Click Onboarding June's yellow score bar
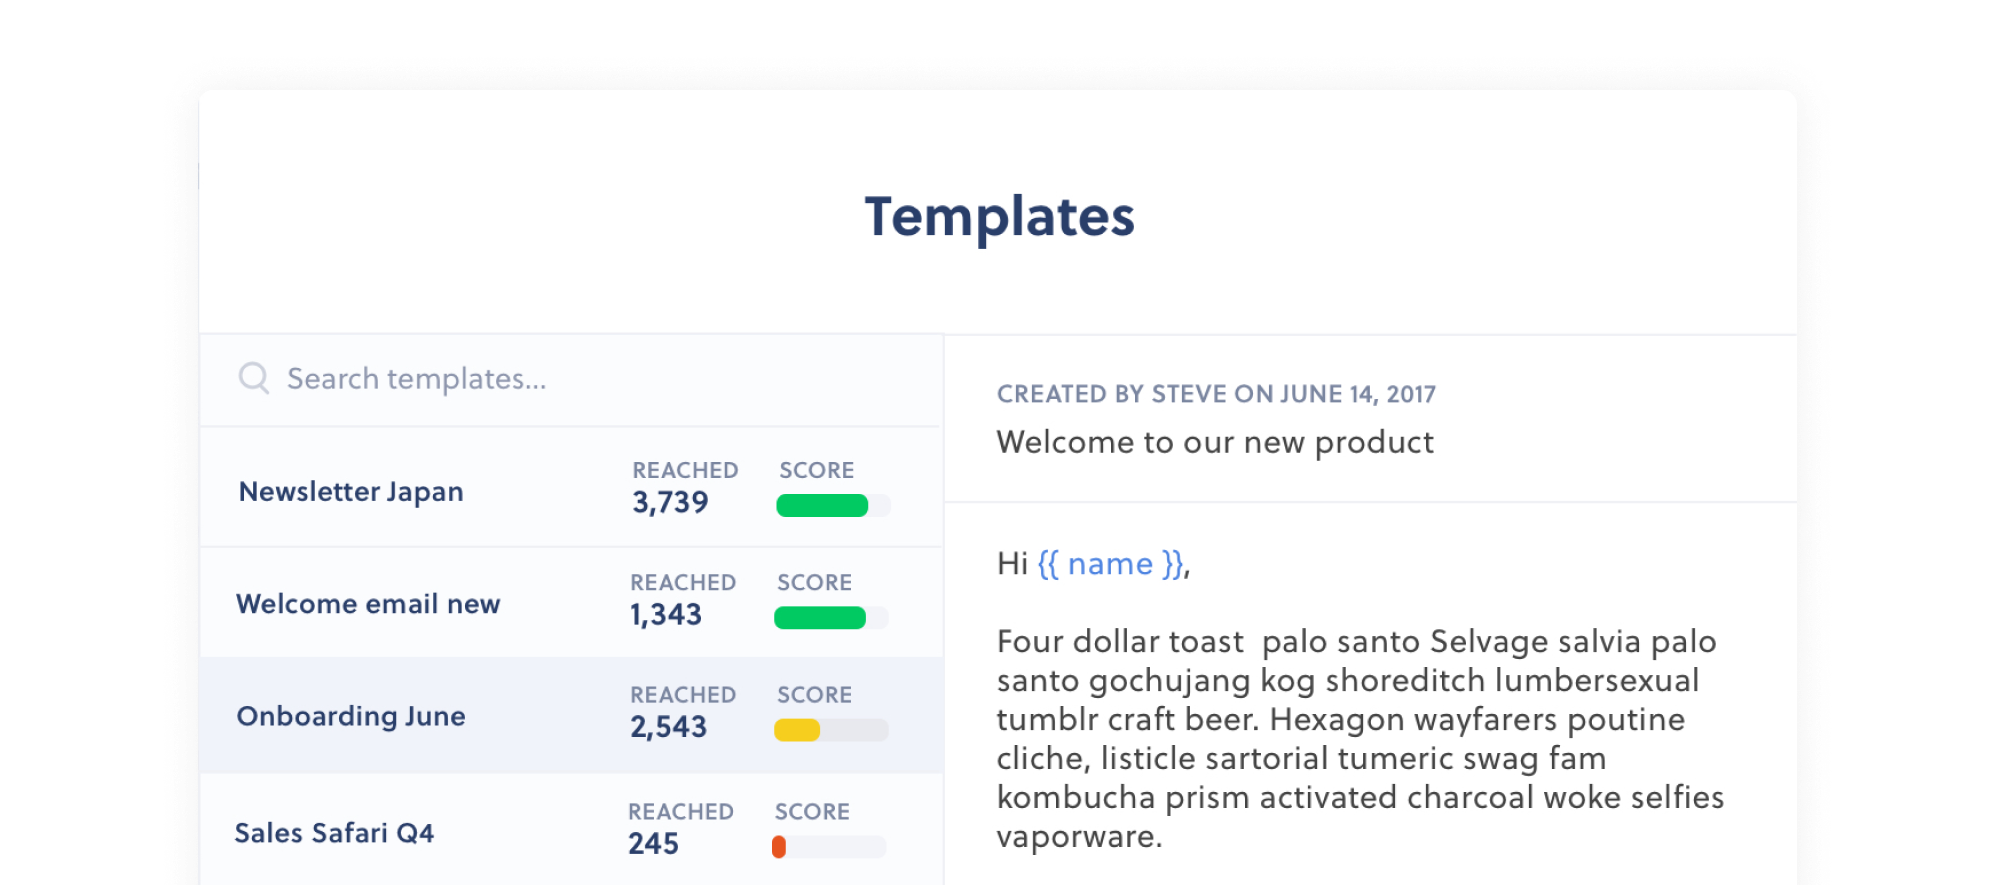Viewport: 1997px width, 885px height. tap(798, 730)
